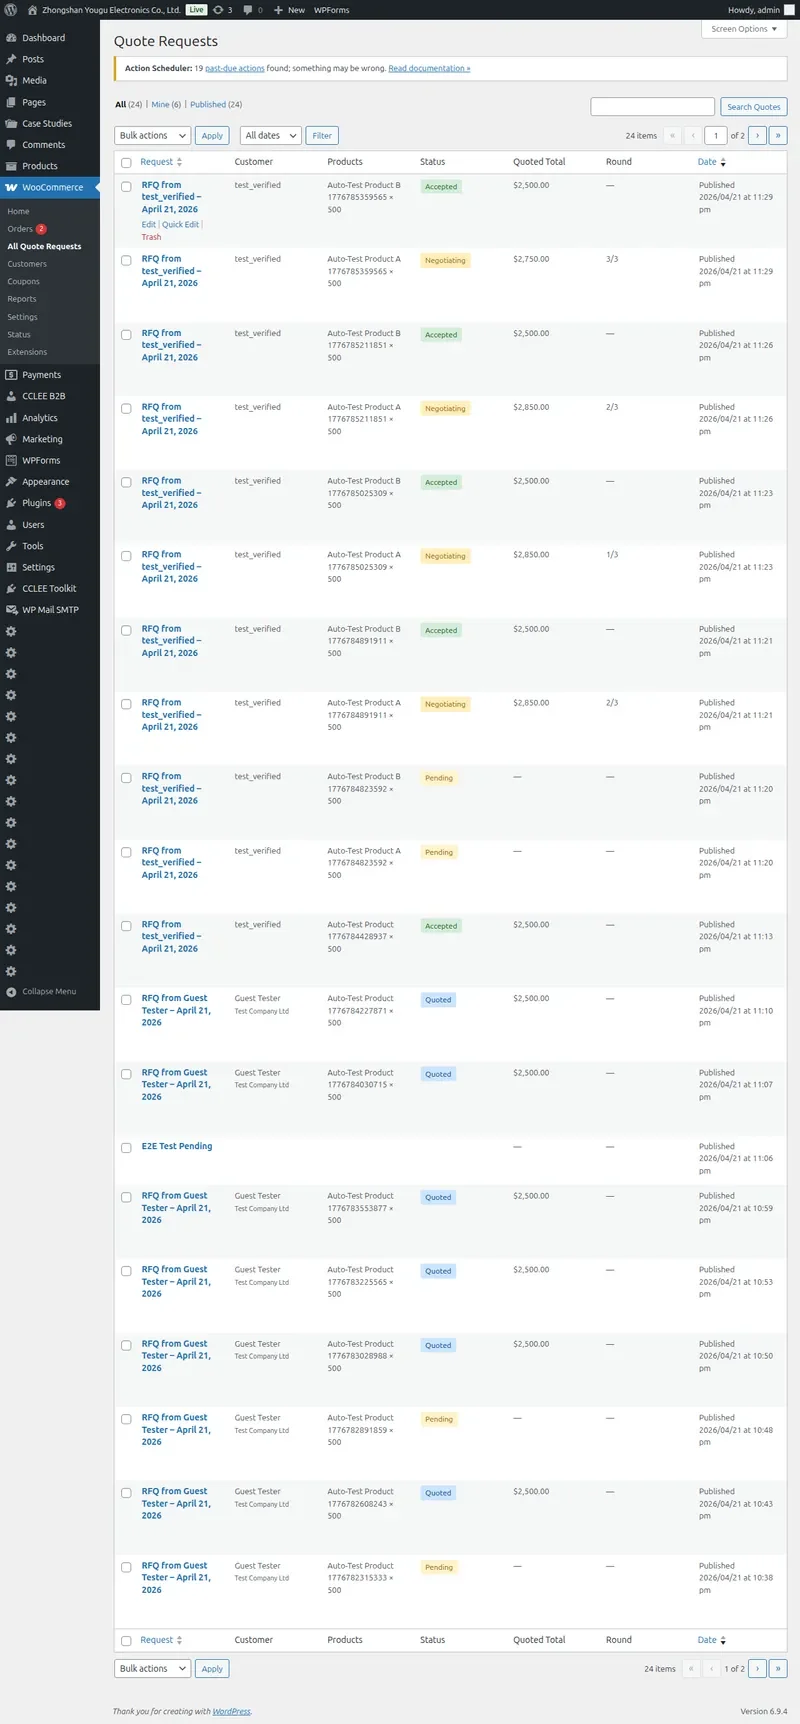The height and width of the screenshot is (1724, 800).
Task: Open the WordPress logo menu
Action: 11,10
